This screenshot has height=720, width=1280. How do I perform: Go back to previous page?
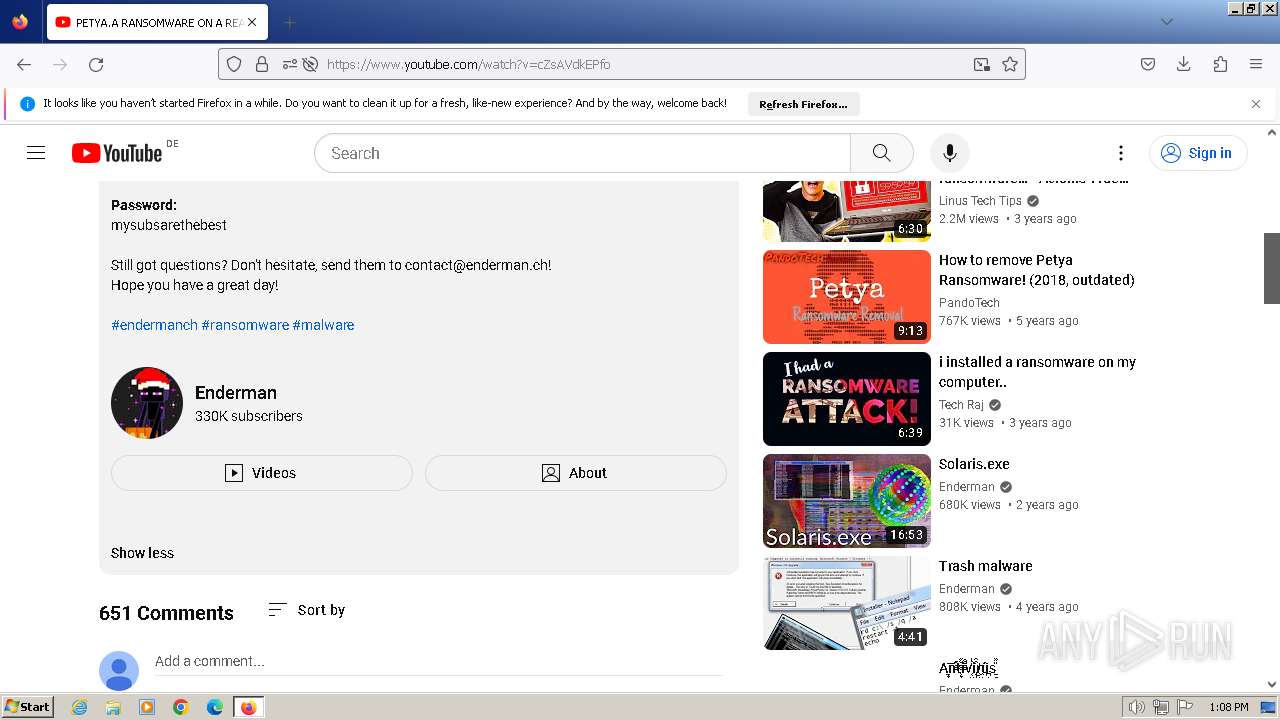pos(24,64)
